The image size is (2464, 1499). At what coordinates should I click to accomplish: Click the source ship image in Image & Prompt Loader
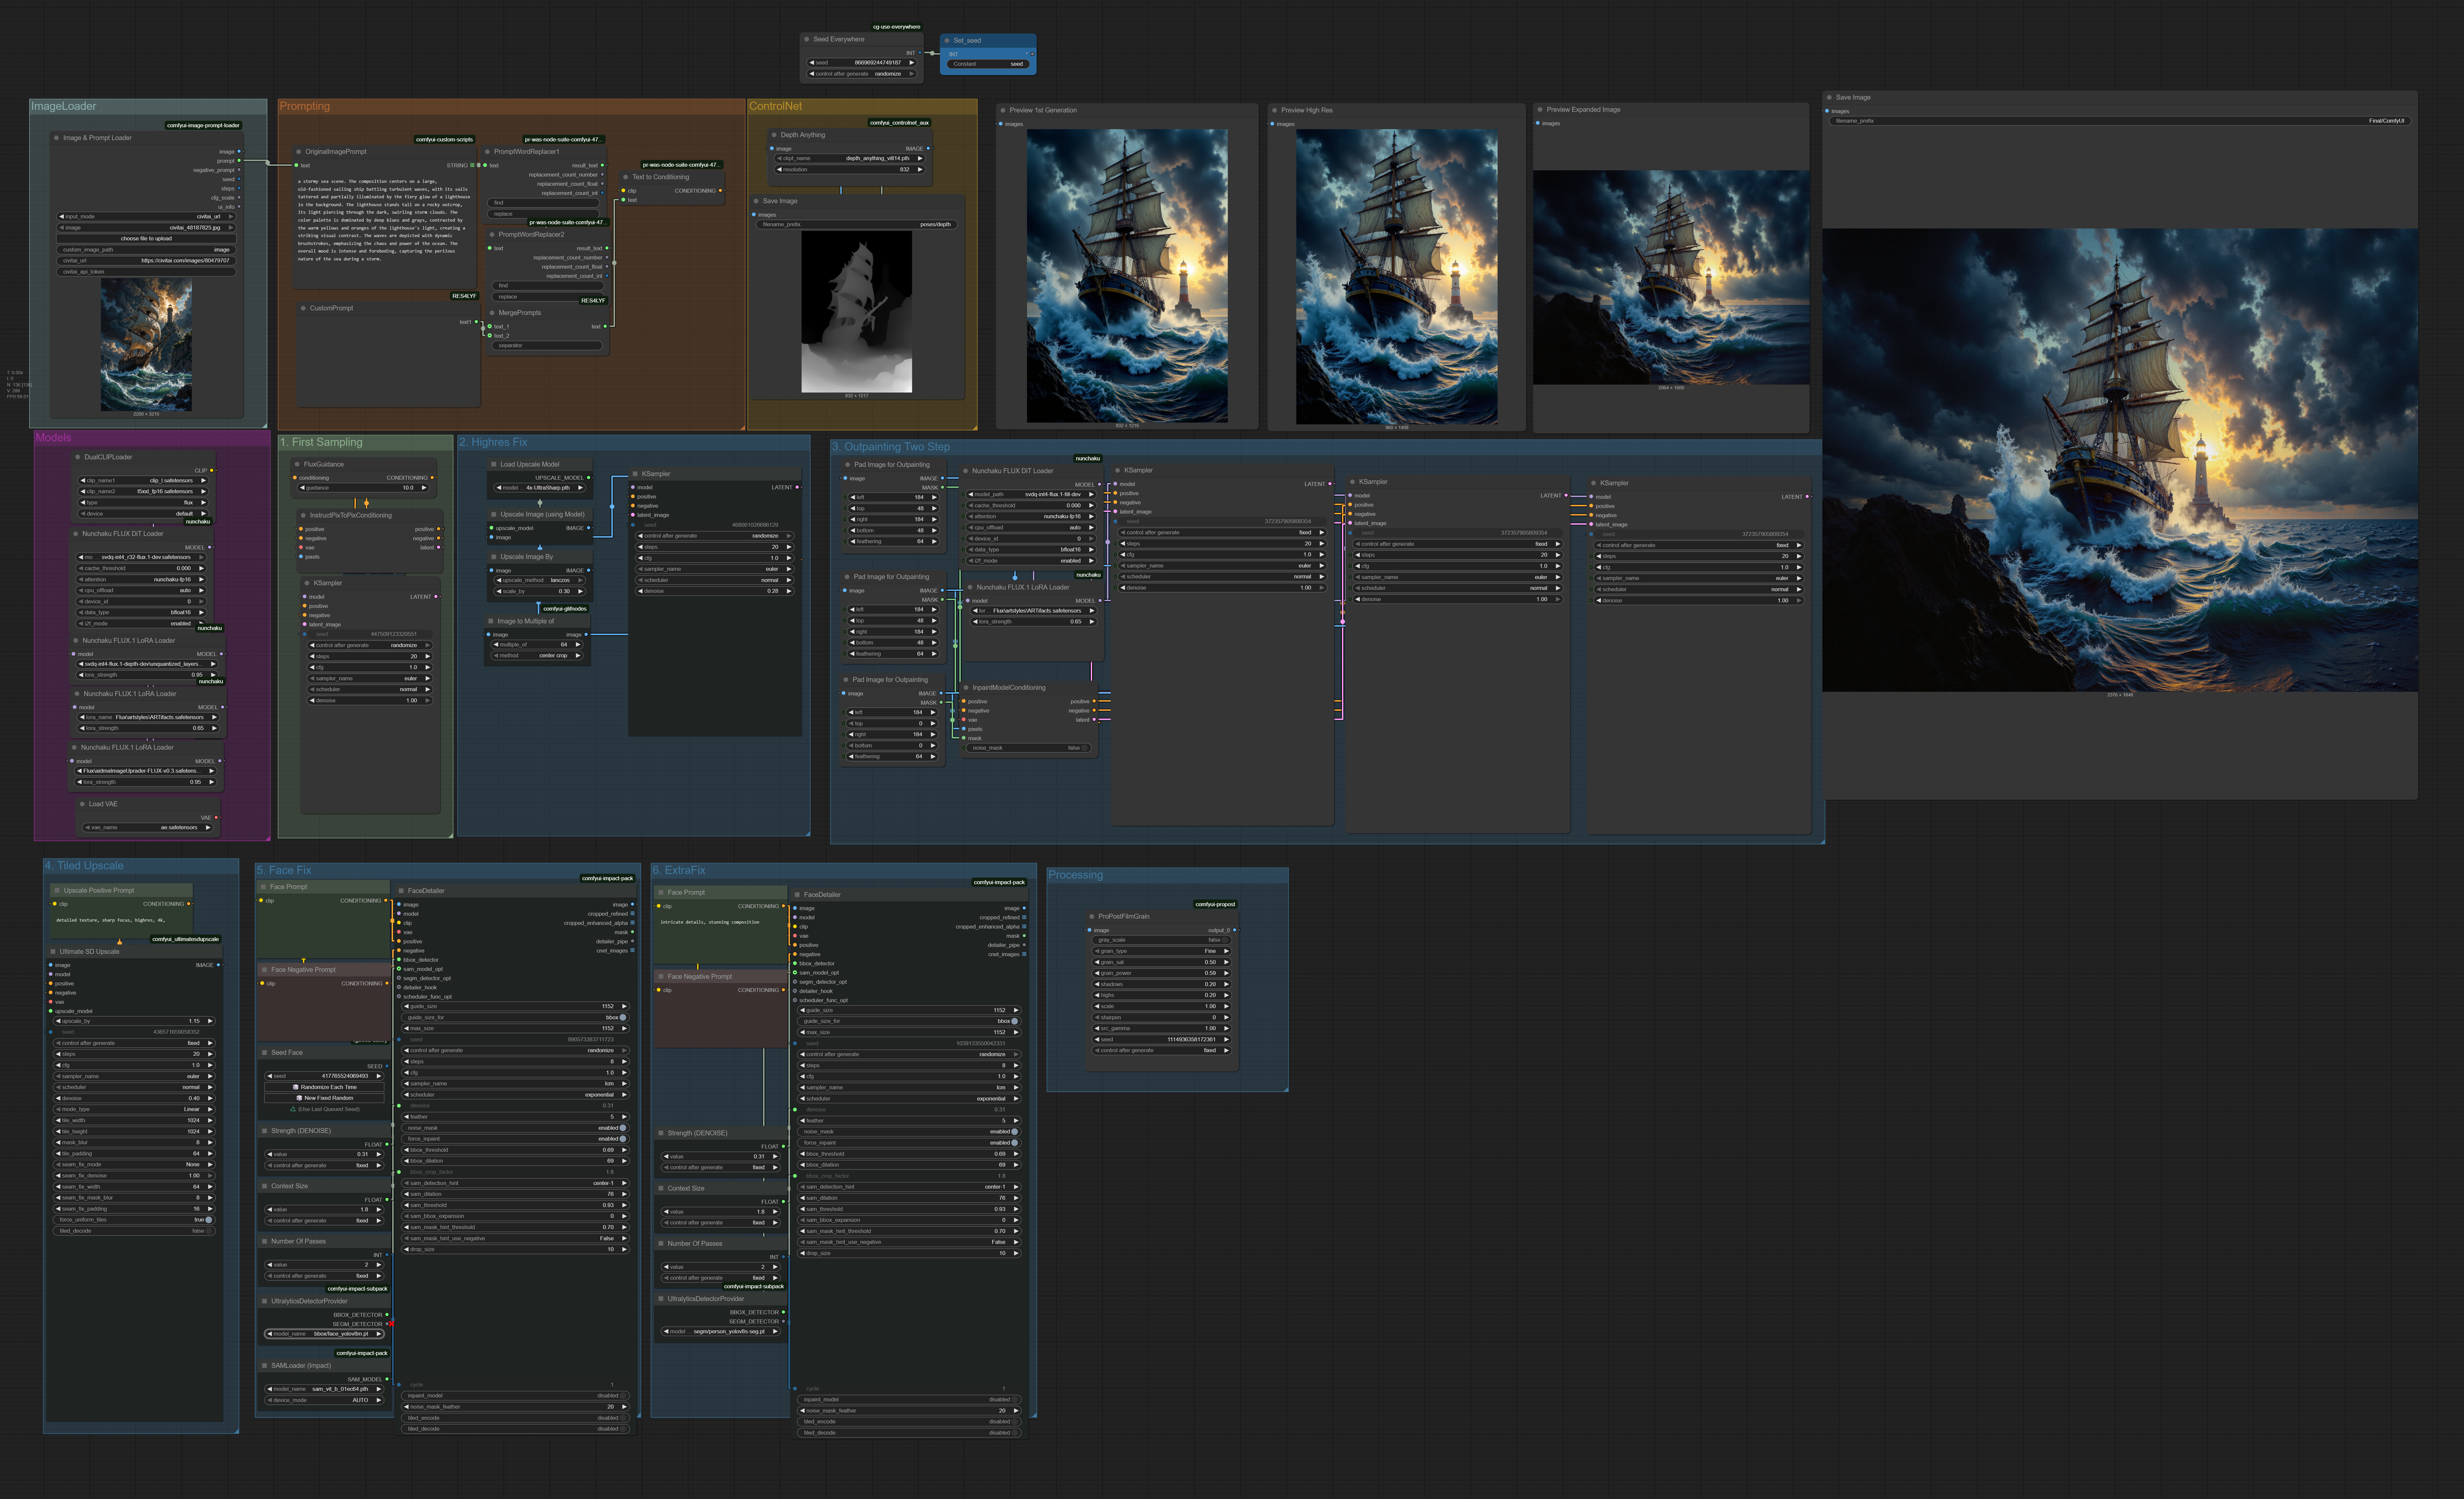point(146,345)
